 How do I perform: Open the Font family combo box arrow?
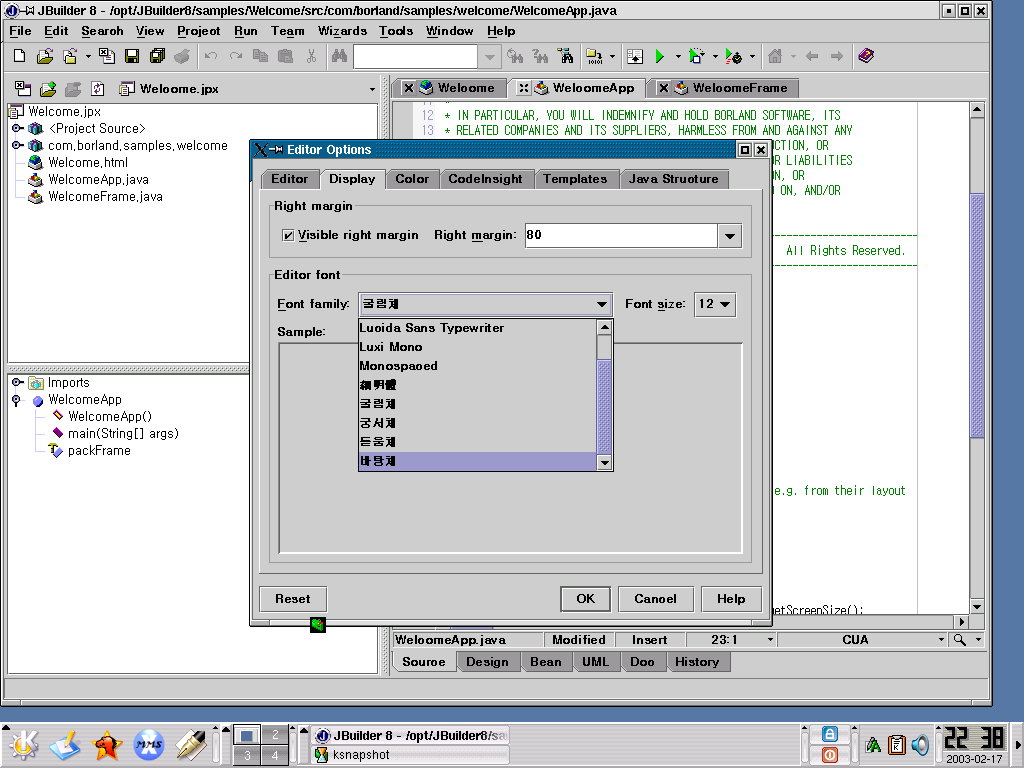pyautogui.click(x=601, y=304)
